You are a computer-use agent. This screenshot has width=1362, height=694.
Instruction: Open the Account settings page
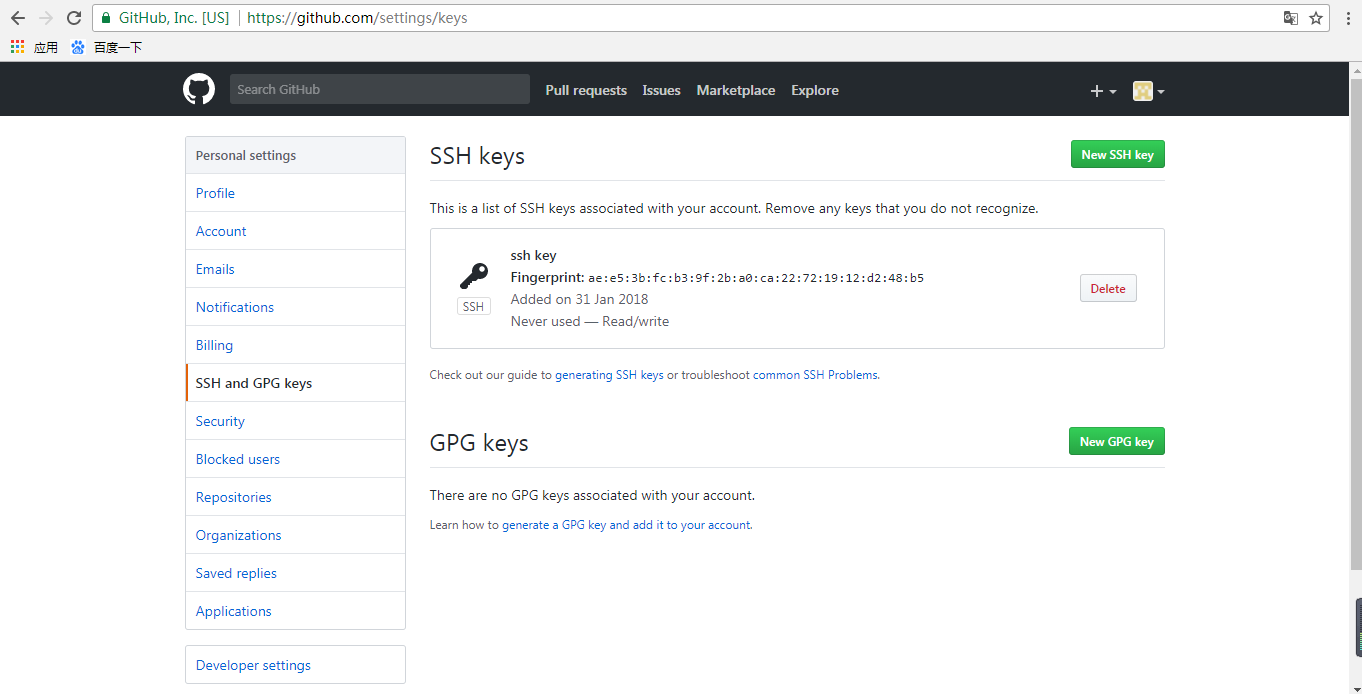[295, 231]
